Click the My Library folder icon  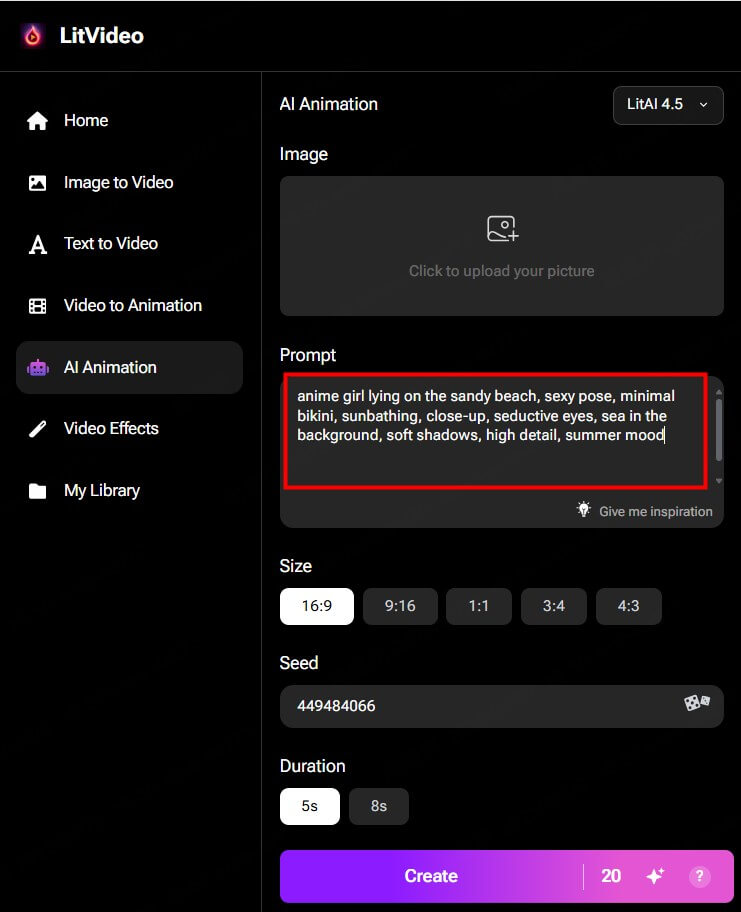[x=38, y=491]
